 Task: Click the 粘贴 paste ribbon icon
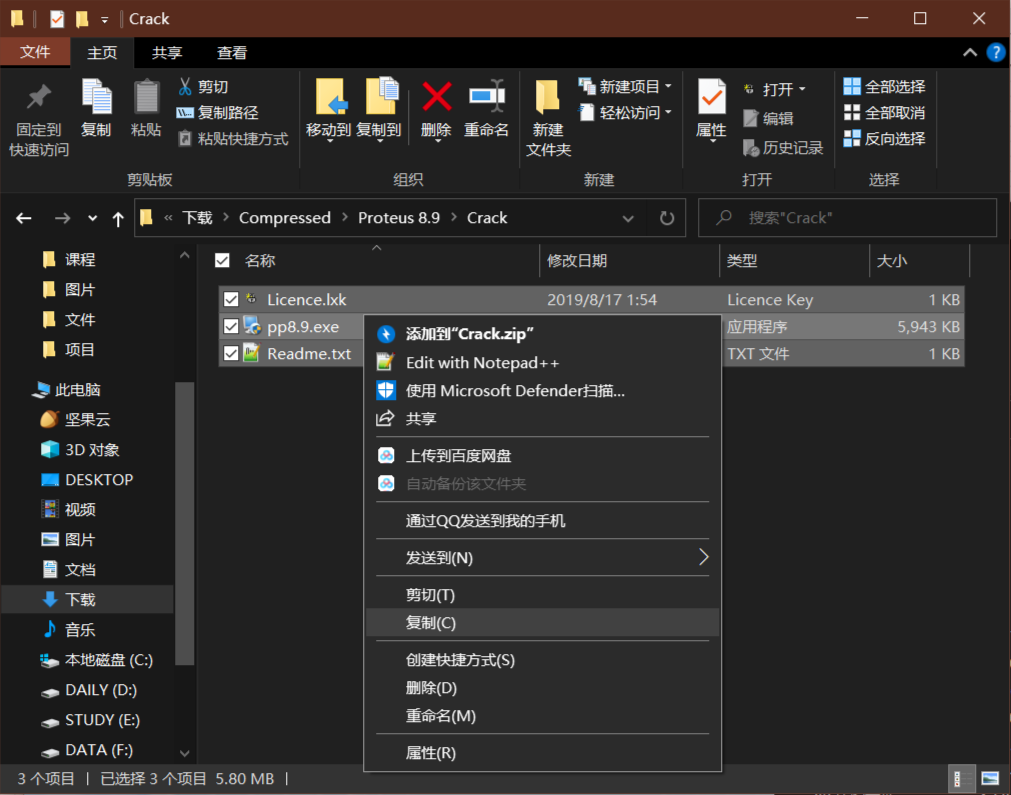pos(146,108)
